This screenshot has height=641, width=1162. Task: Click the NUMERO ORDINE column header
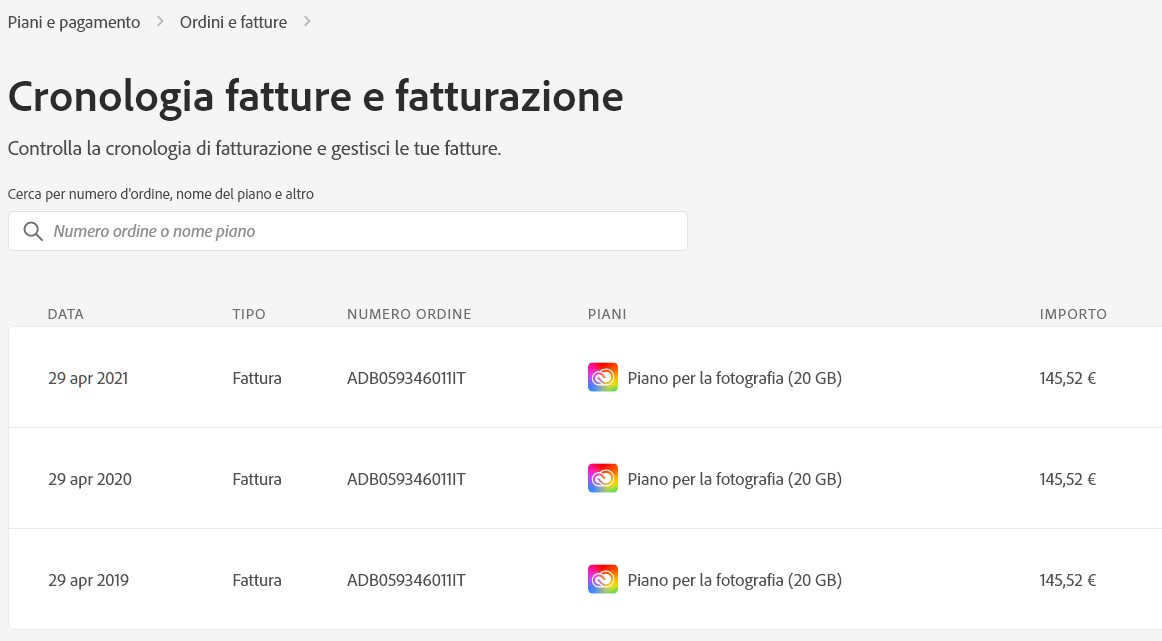click(409, 314)
